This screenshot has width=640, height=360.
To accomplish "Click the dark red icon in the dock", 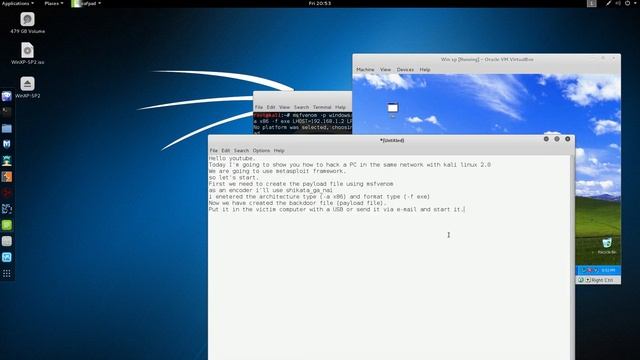I will (x=7, y=193).
